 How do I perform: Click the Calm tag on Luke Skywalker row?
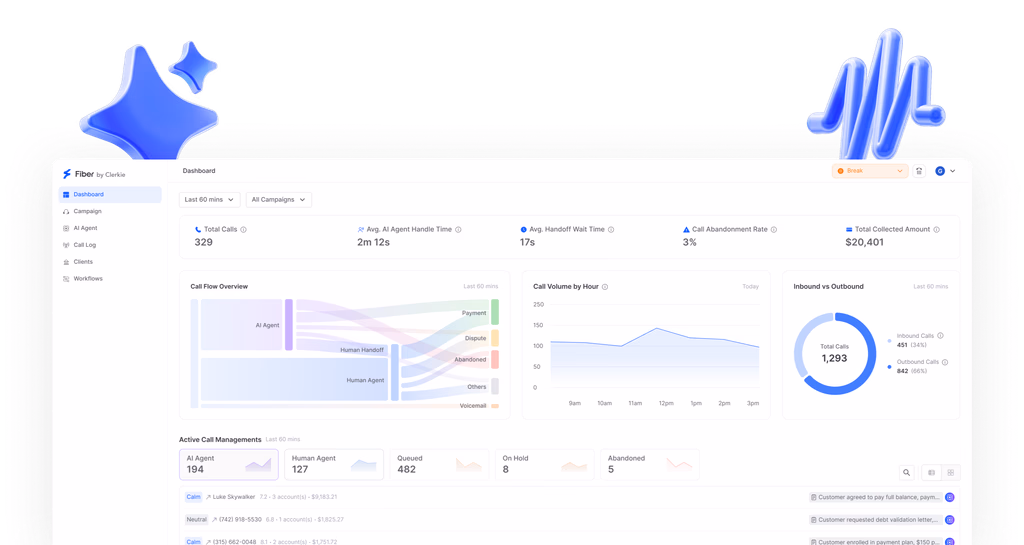193,497
